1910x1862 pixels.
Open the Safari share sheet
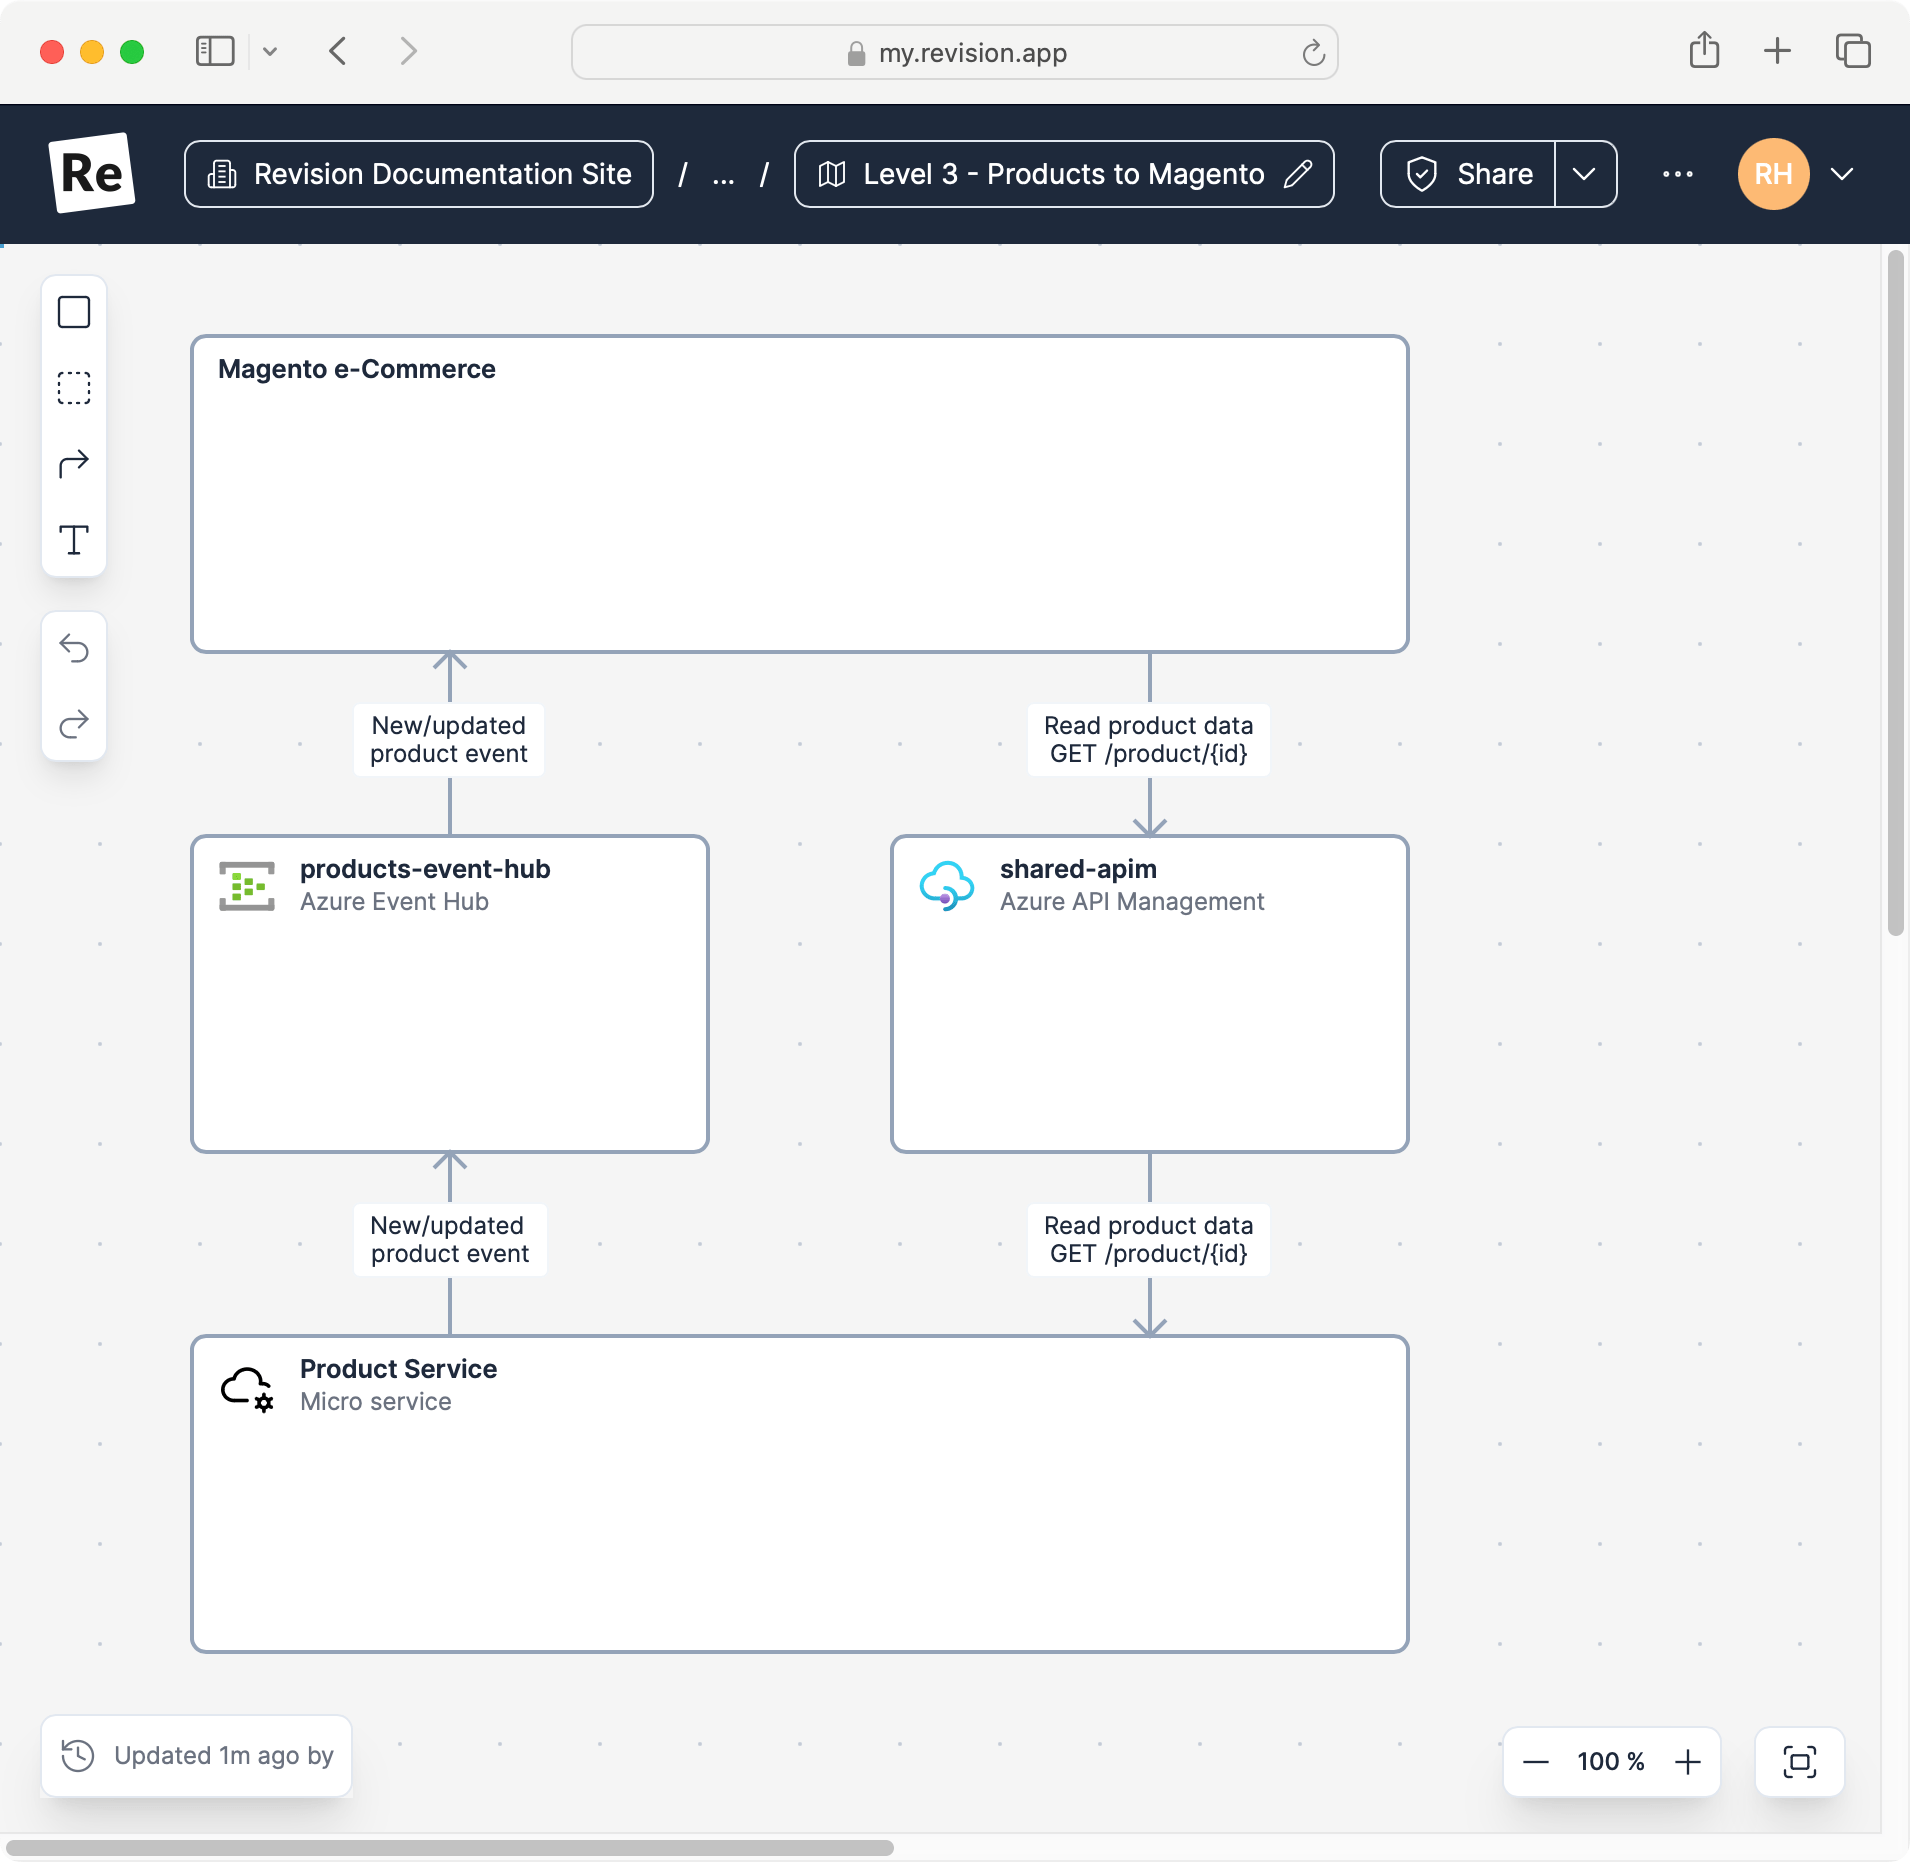(x=1705, y=50)
